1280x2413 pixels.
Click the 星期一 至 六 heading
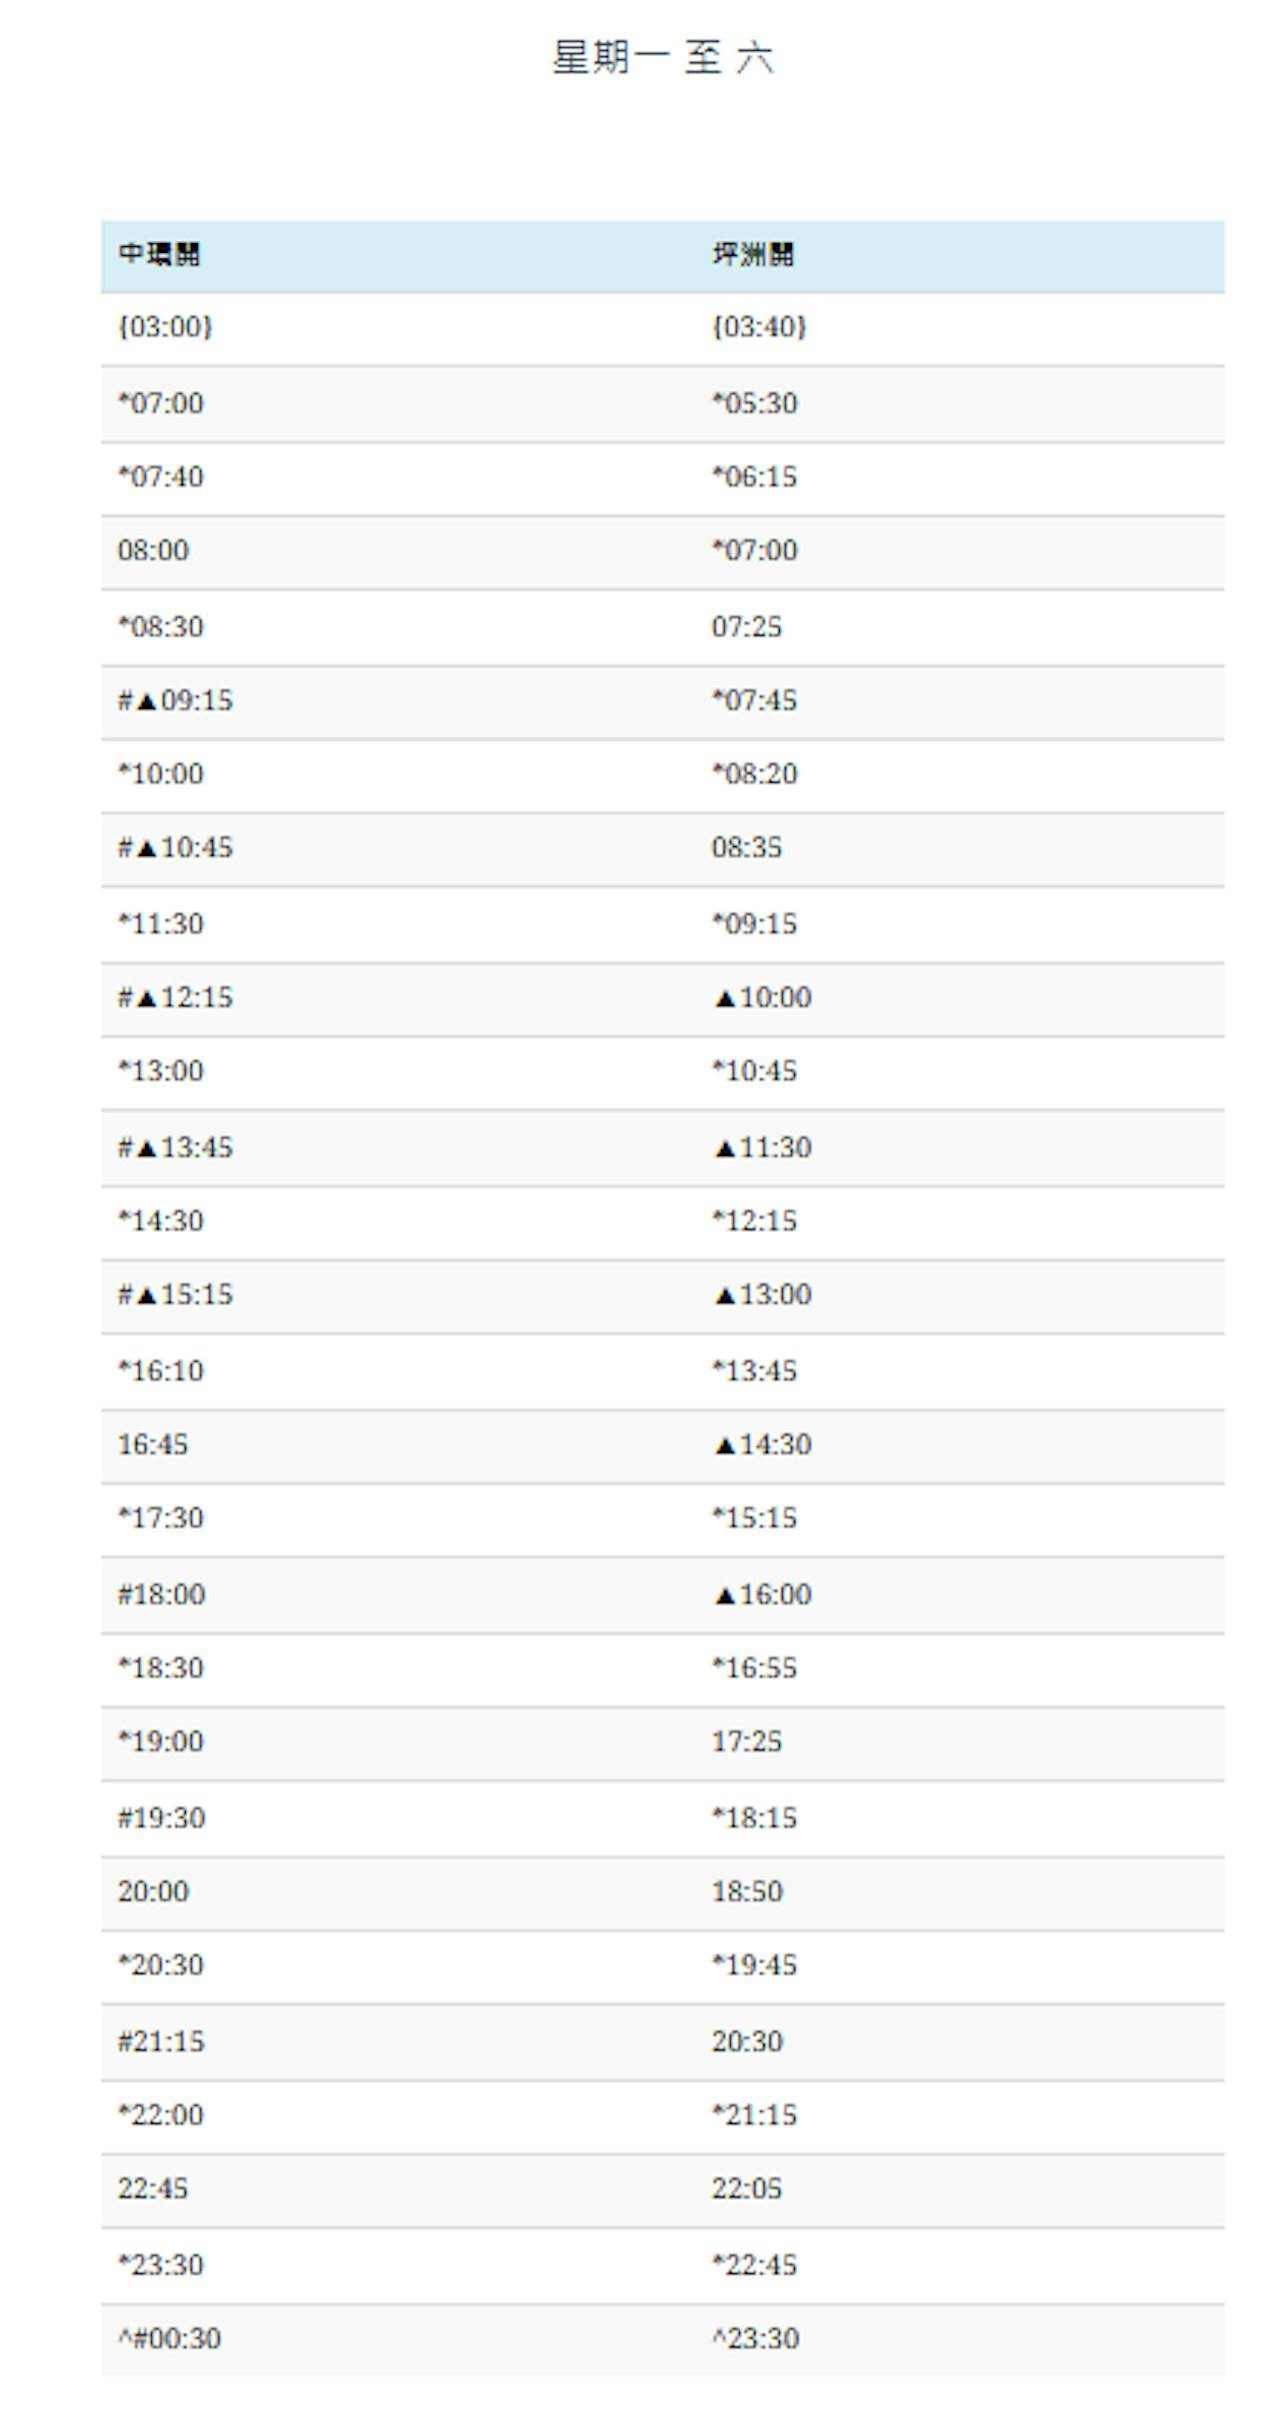pos(662,57)
